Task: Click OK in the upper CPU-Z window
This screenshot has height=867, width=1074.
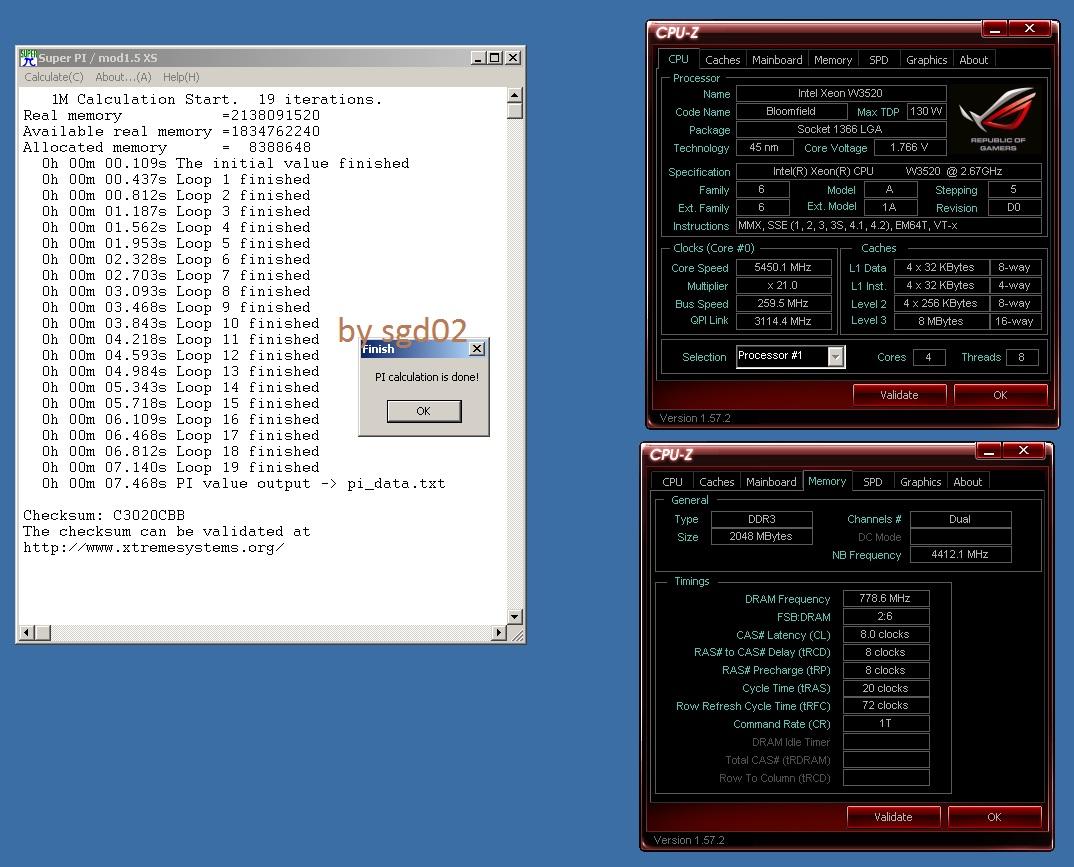Action: click(x=1000, y=395)
